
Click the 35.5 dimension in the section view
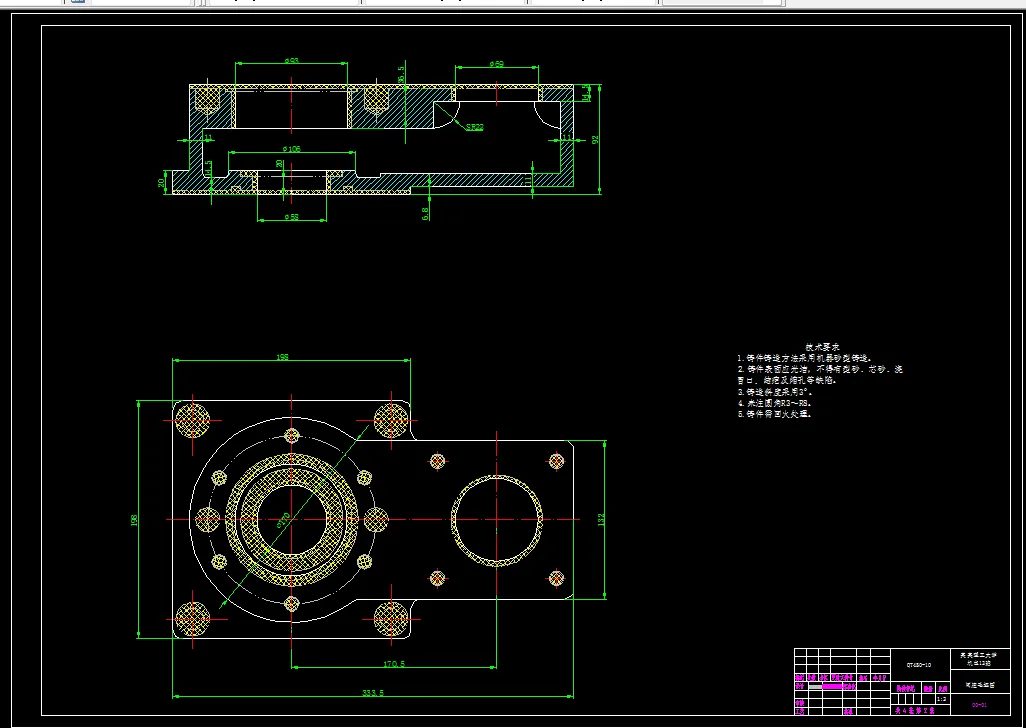(401, 74)
